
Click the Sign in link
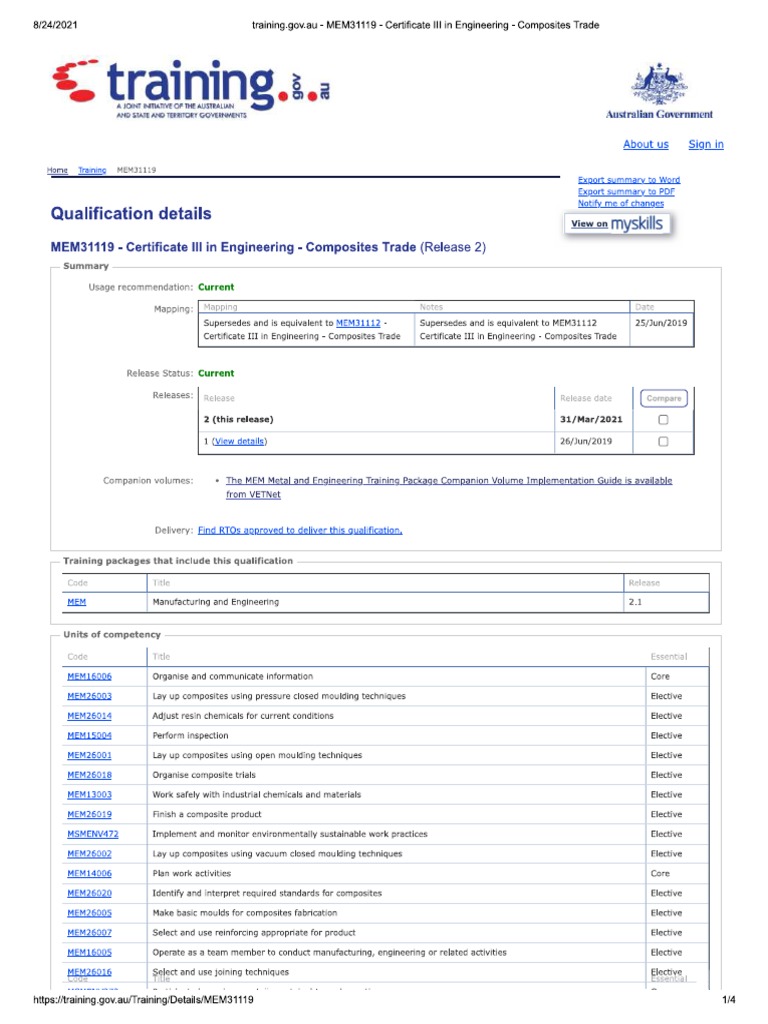click(x=705, y=144)
